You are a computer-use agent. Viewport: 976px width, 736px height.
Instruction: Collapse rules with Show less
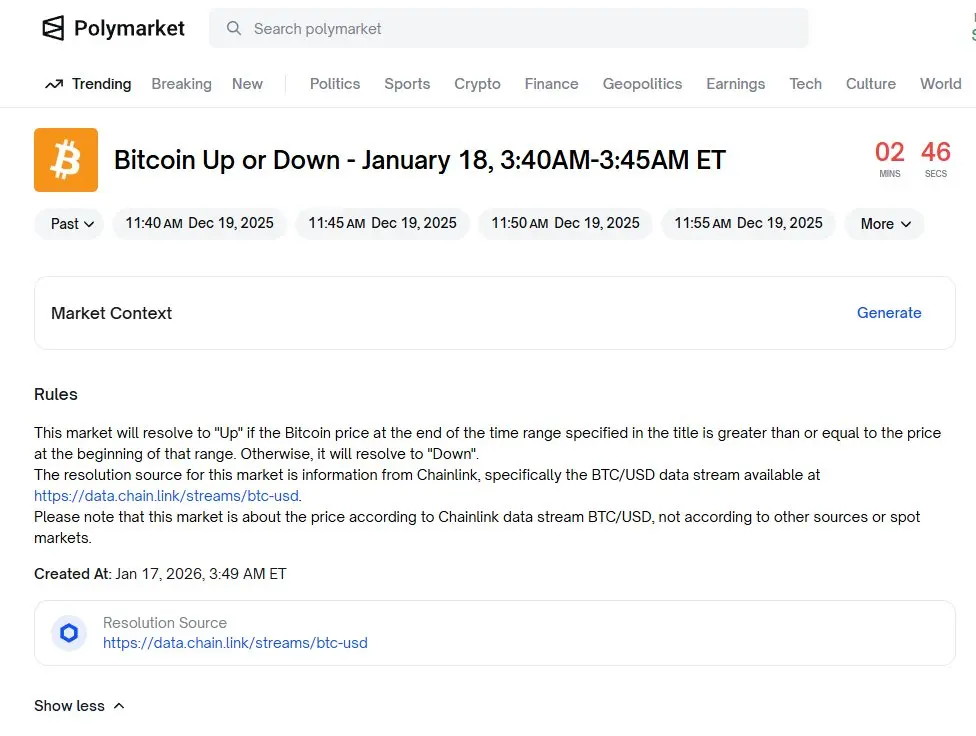click(x=79, y=706)
